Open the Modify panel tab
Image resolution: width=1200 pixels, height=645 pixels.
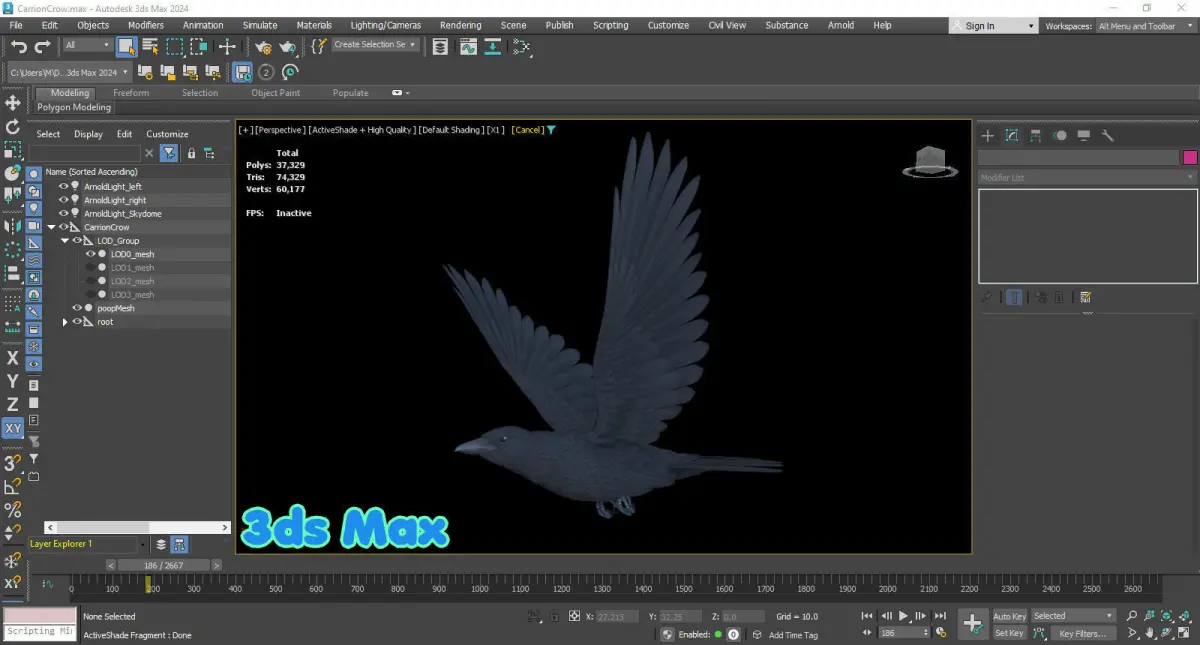[1012, 135]
